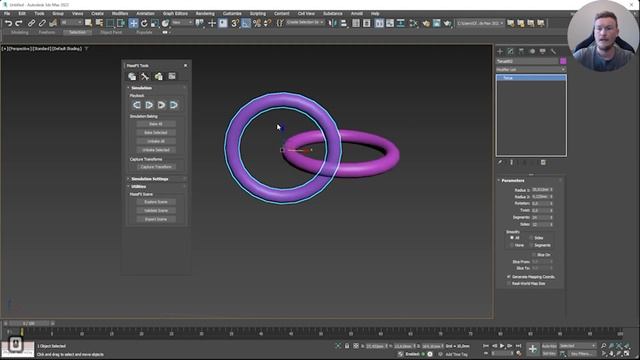Click the Undo arrow icon
Viewport: 640px width, 360px height.
coord(8,23)
